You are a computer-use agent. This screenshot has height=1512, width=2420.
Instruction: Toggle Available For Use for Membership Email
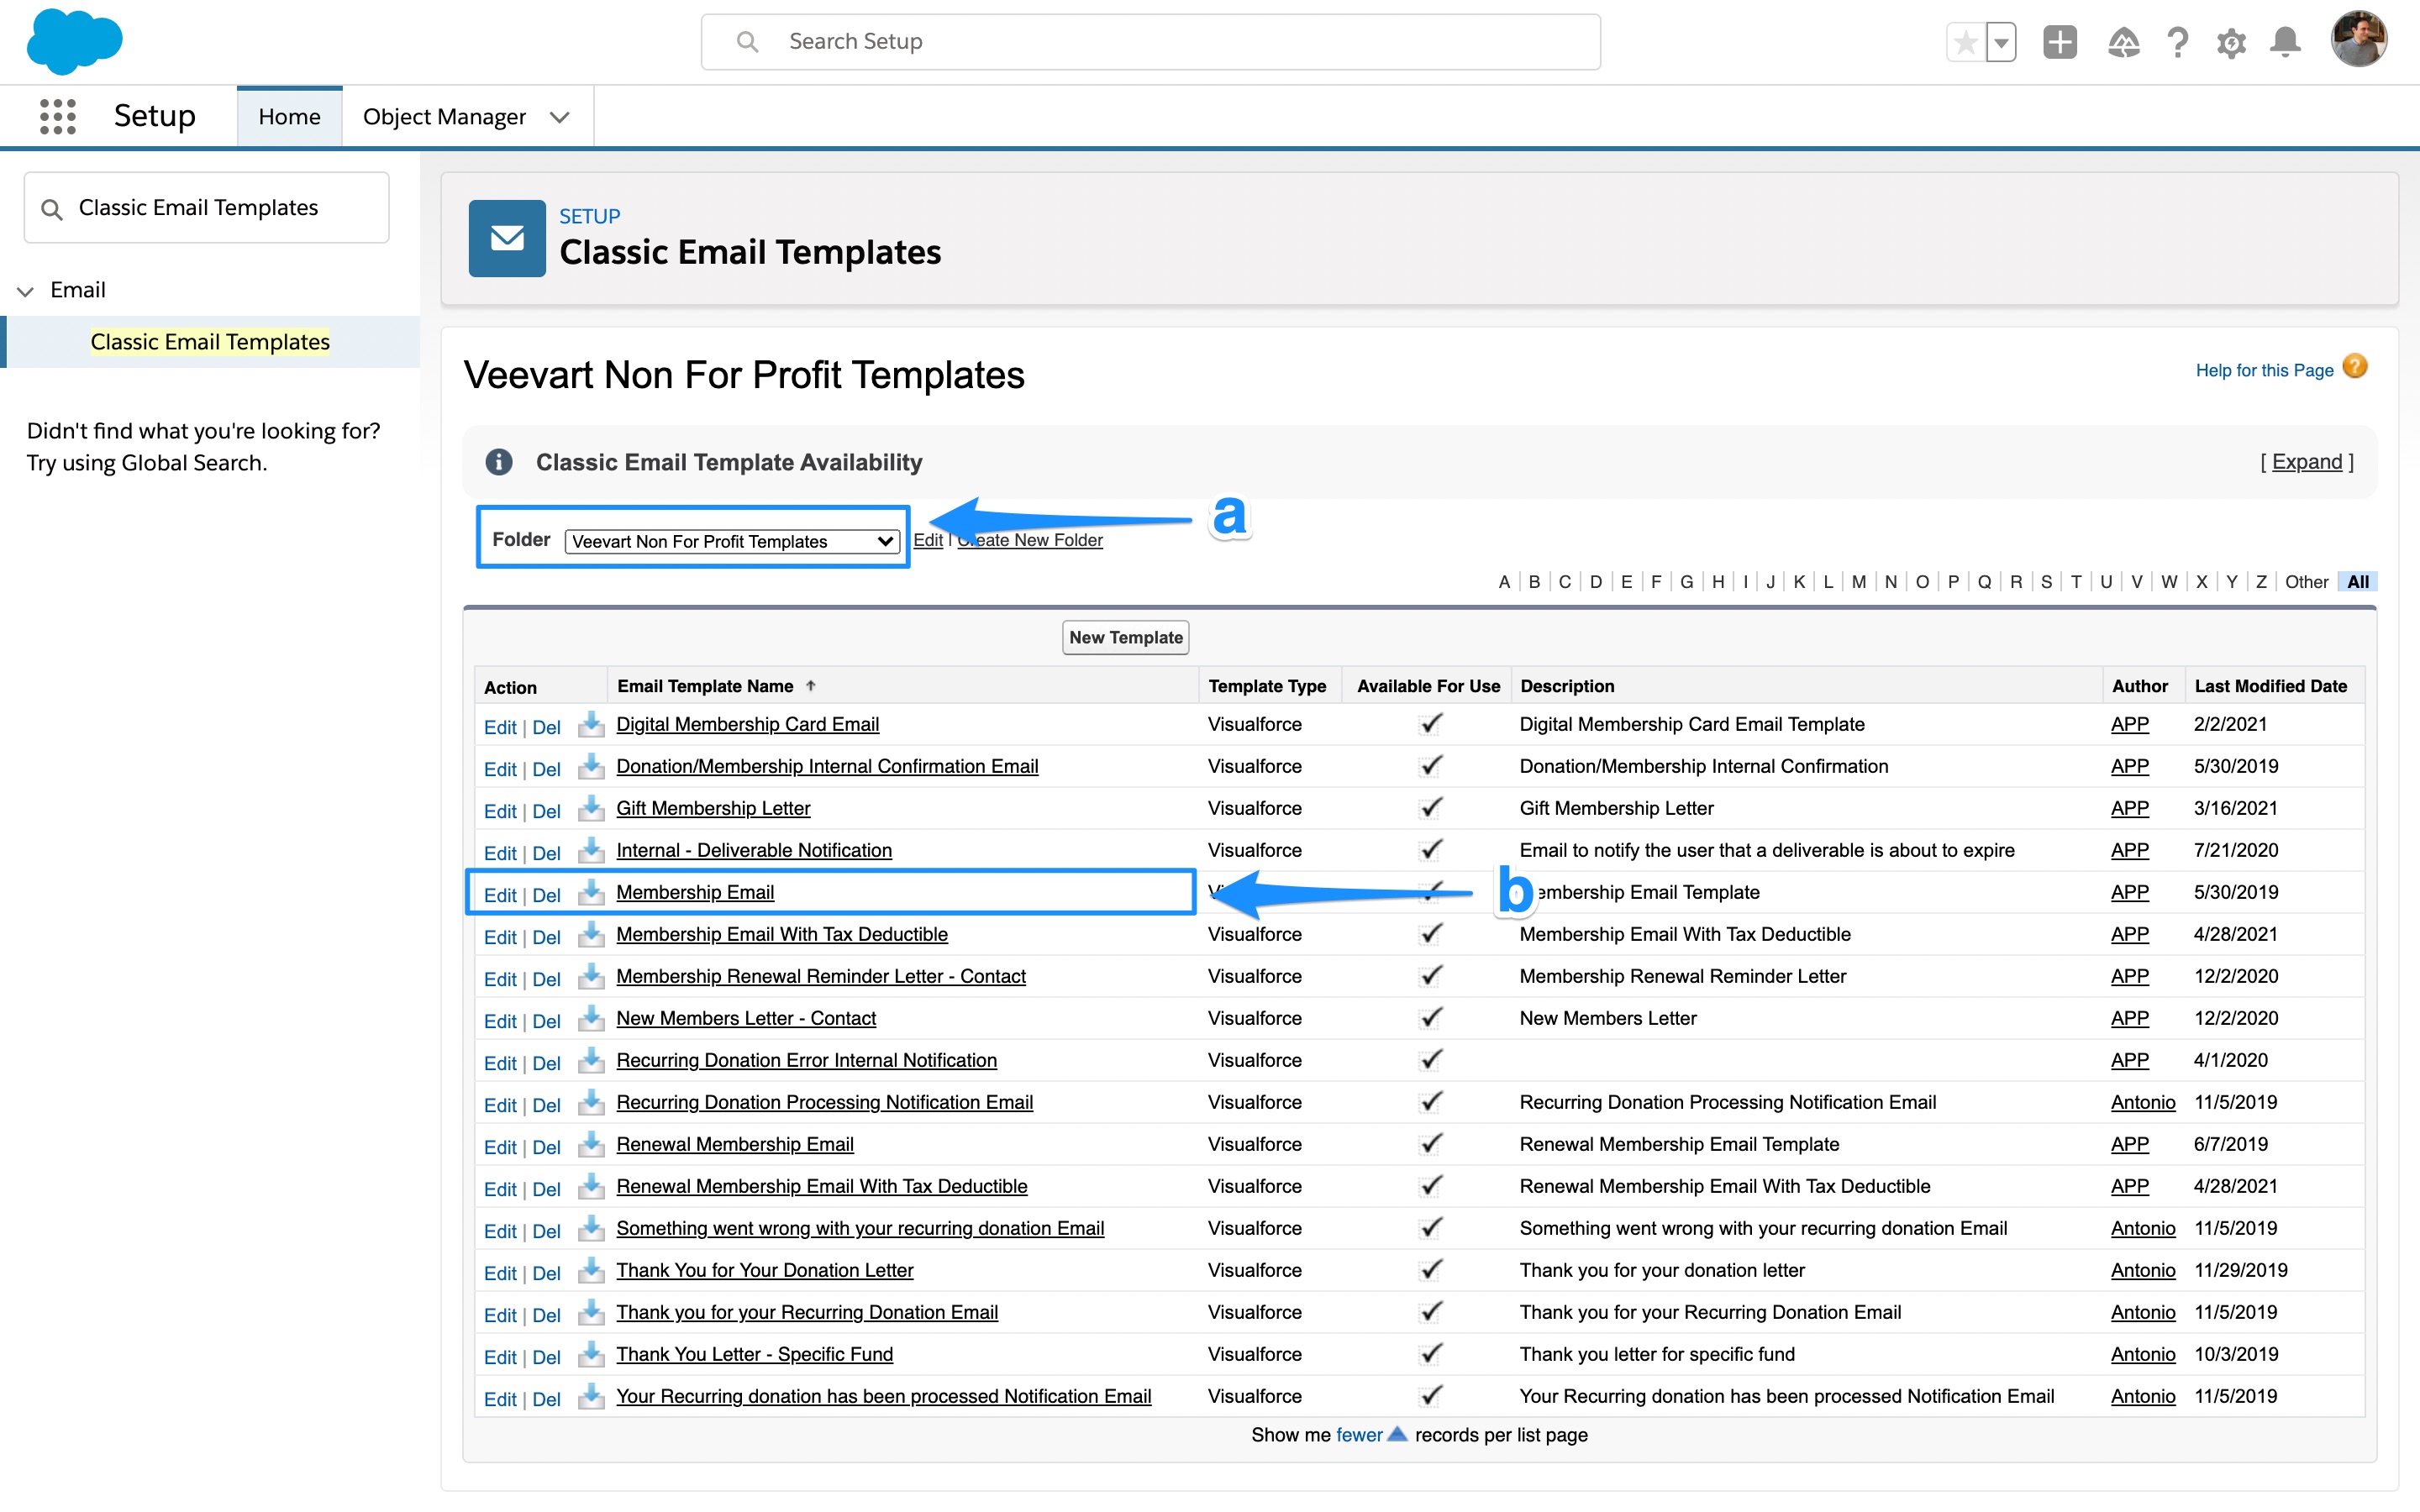[1431, 891]
